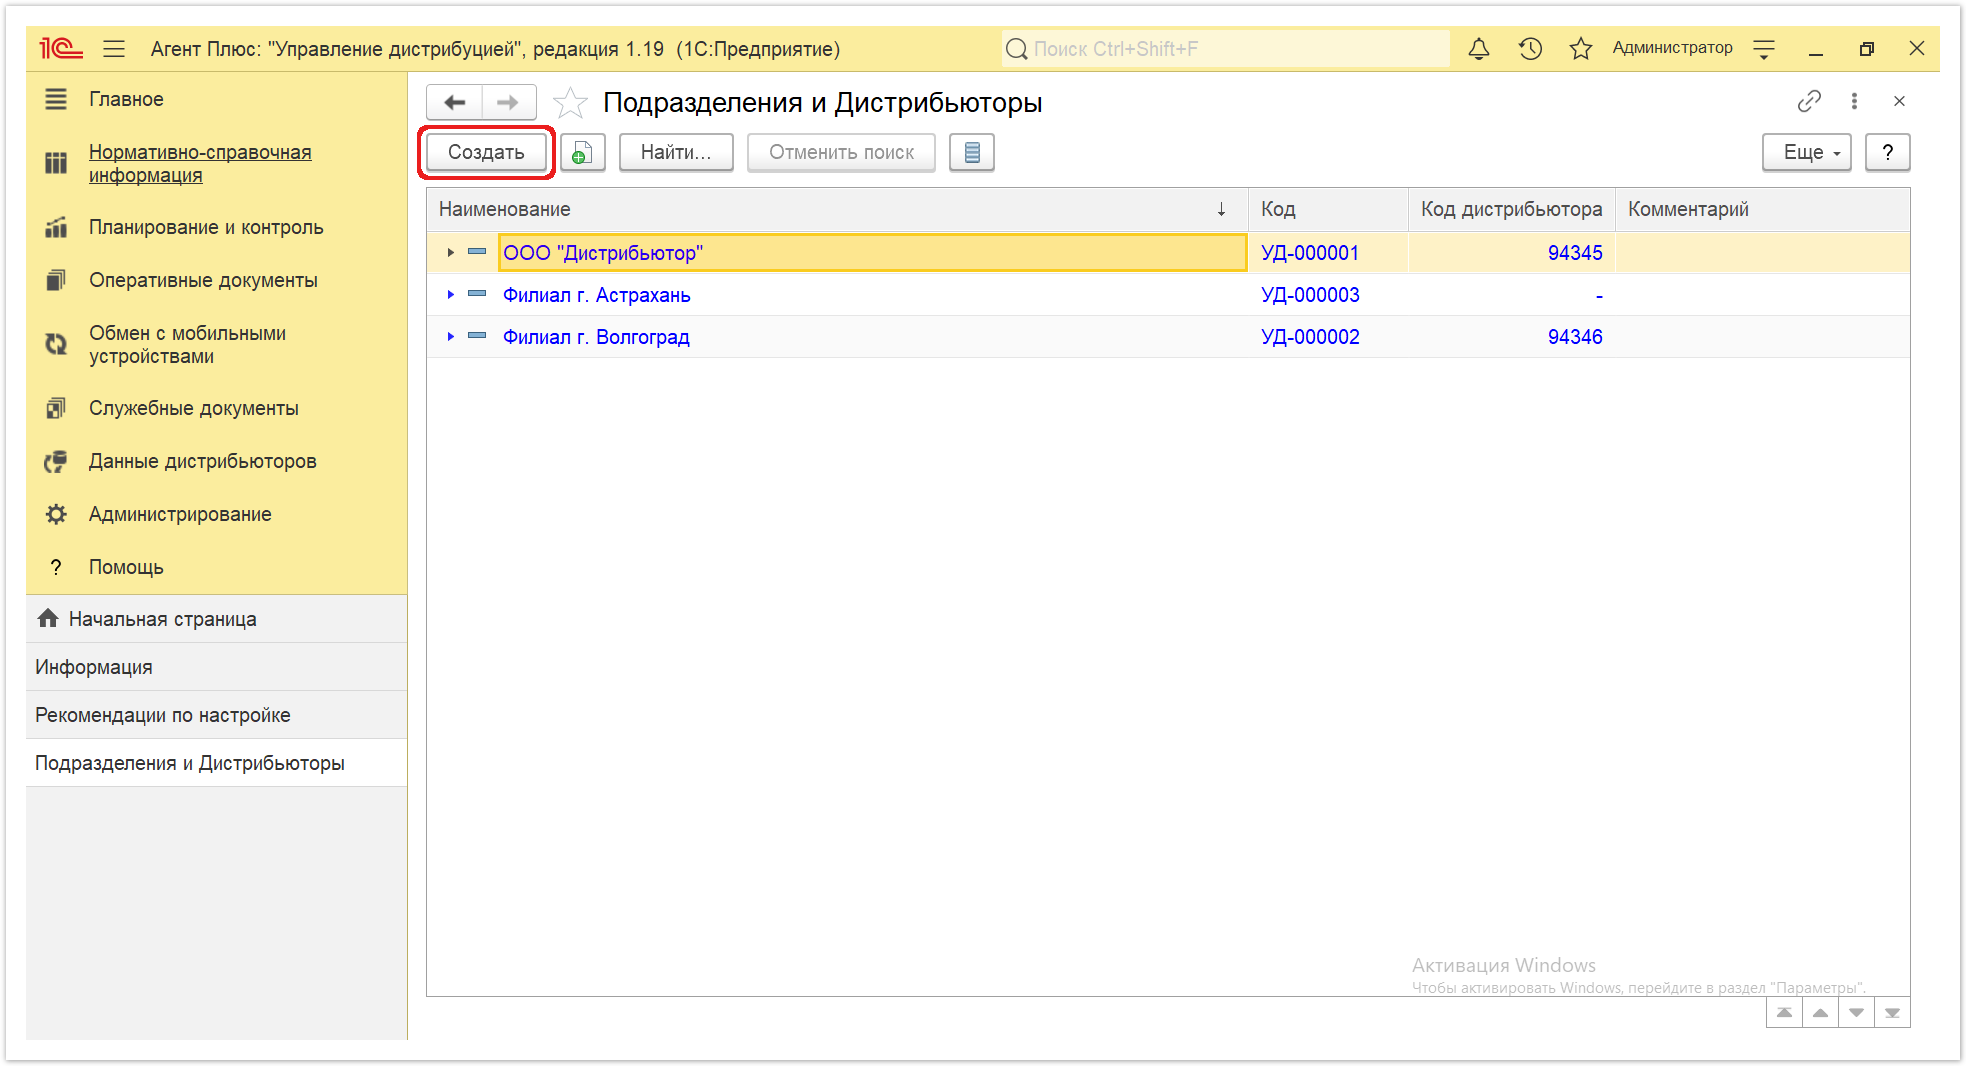
Task: Expand the ООО "Дистрибьютор" row
Action: [x=451, y=253]
